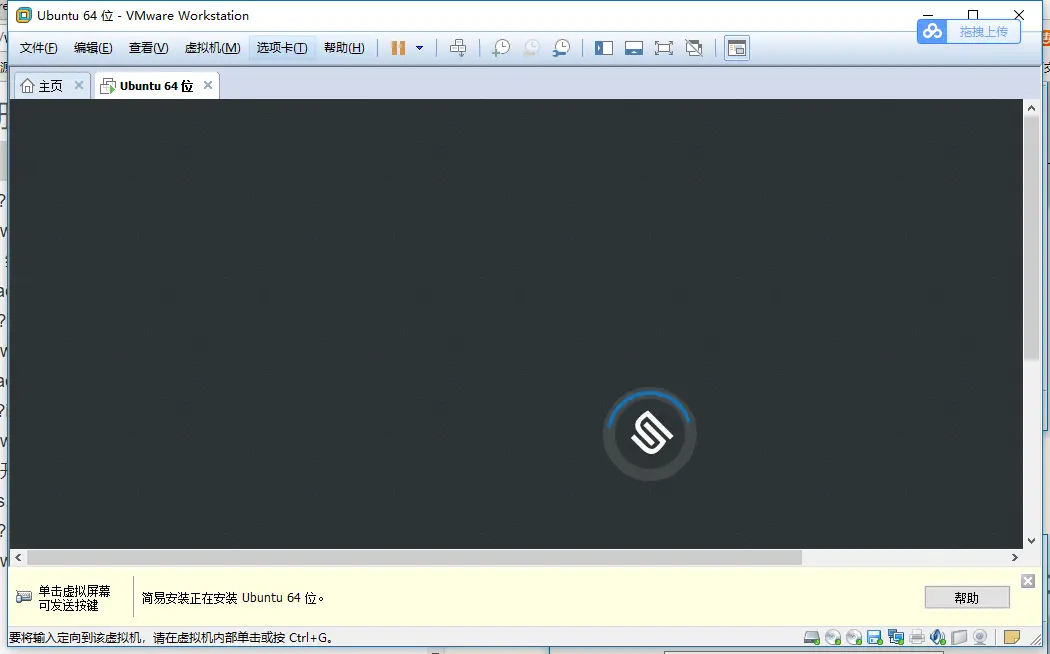Toggle the library sidebar view
This screenshot has height=654, width=1050.
pos(603,48)
